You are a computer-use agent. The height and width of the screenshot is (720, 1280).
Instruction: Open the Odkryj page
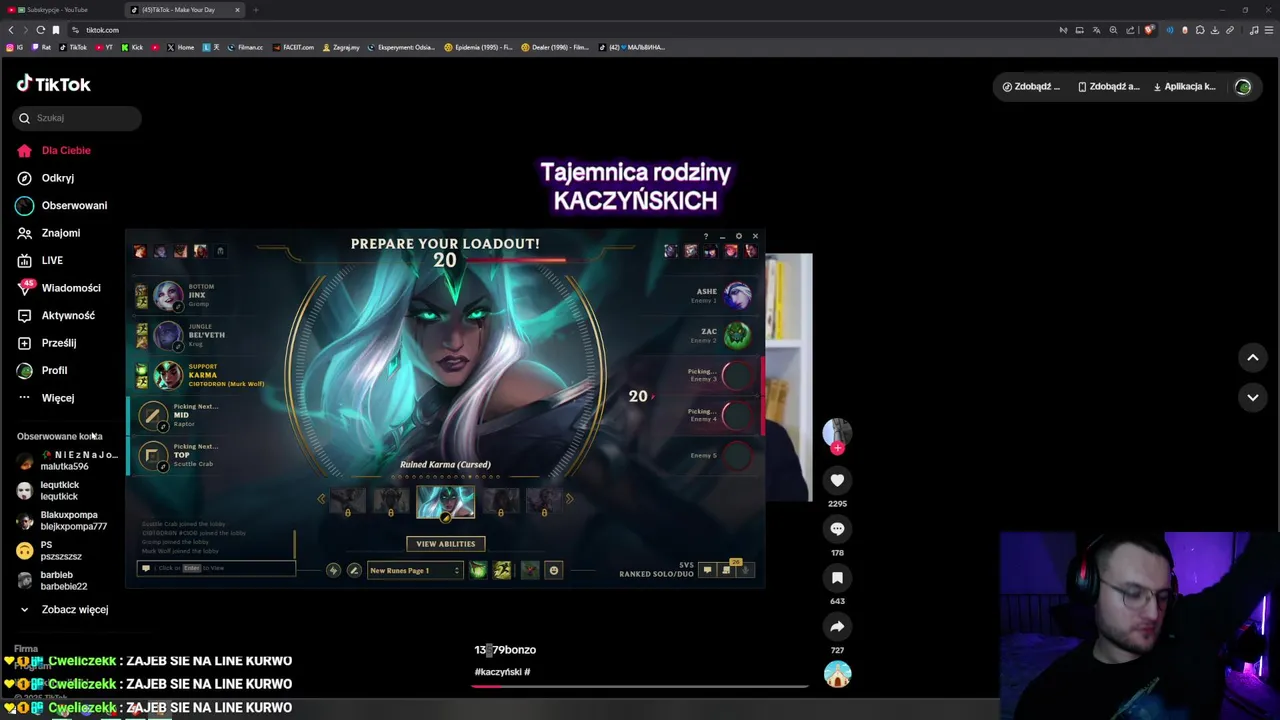[x=45, y=178]
